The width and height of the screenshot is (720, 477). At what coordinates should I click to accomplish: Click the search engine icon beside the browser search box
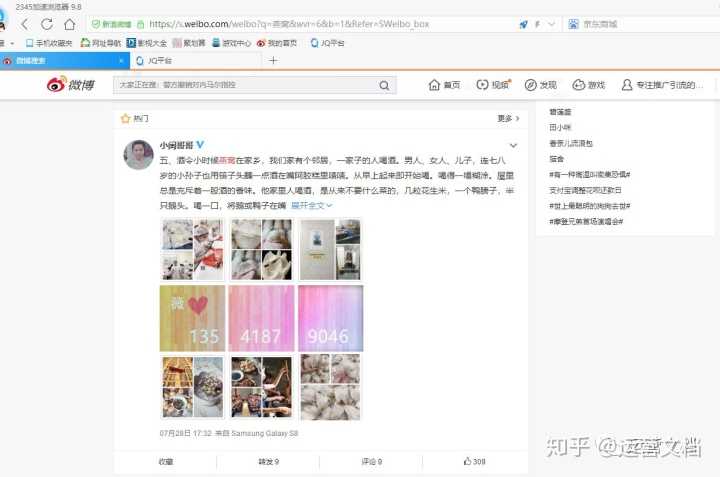pyautogui.click(x=573, y=24)
